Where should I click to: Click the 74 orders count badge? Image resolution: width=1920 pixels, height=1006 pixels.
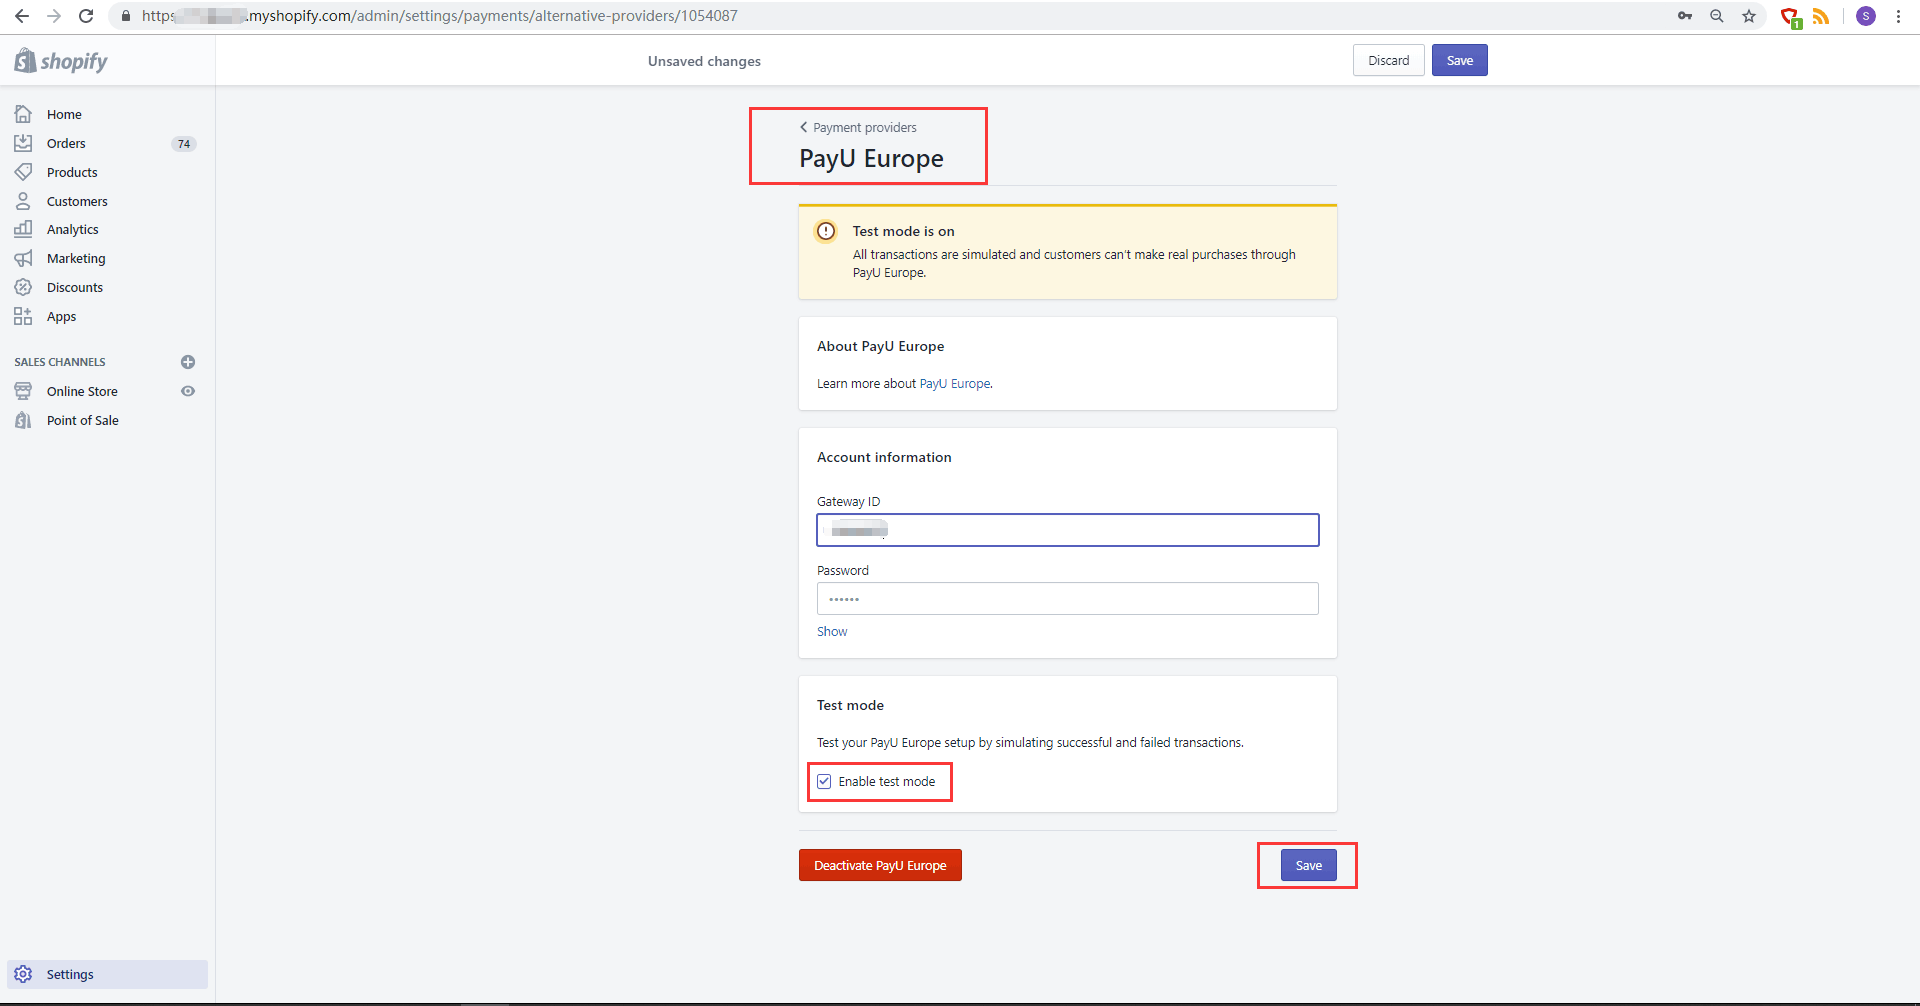coord(184,144)
